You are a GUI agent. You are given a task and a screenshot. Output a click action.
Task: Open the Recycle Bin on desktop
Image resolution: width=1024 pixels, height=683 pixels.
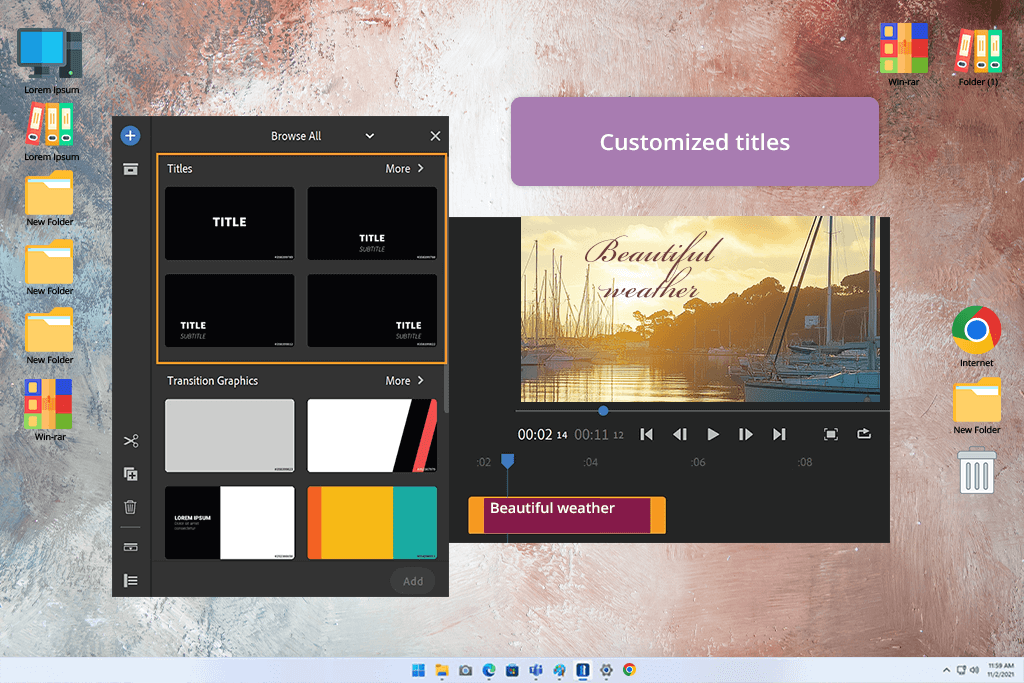pos(977,469)
